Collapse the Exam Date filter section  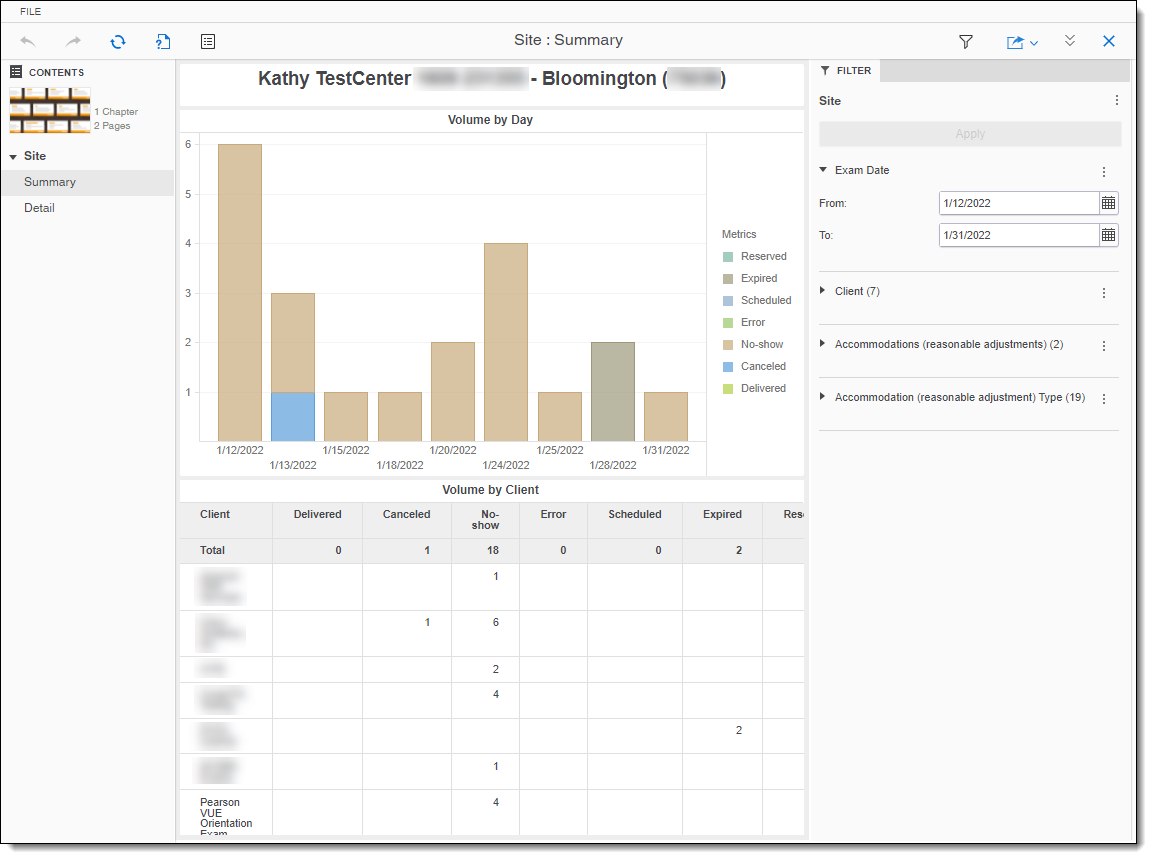[x=823, y=170]
